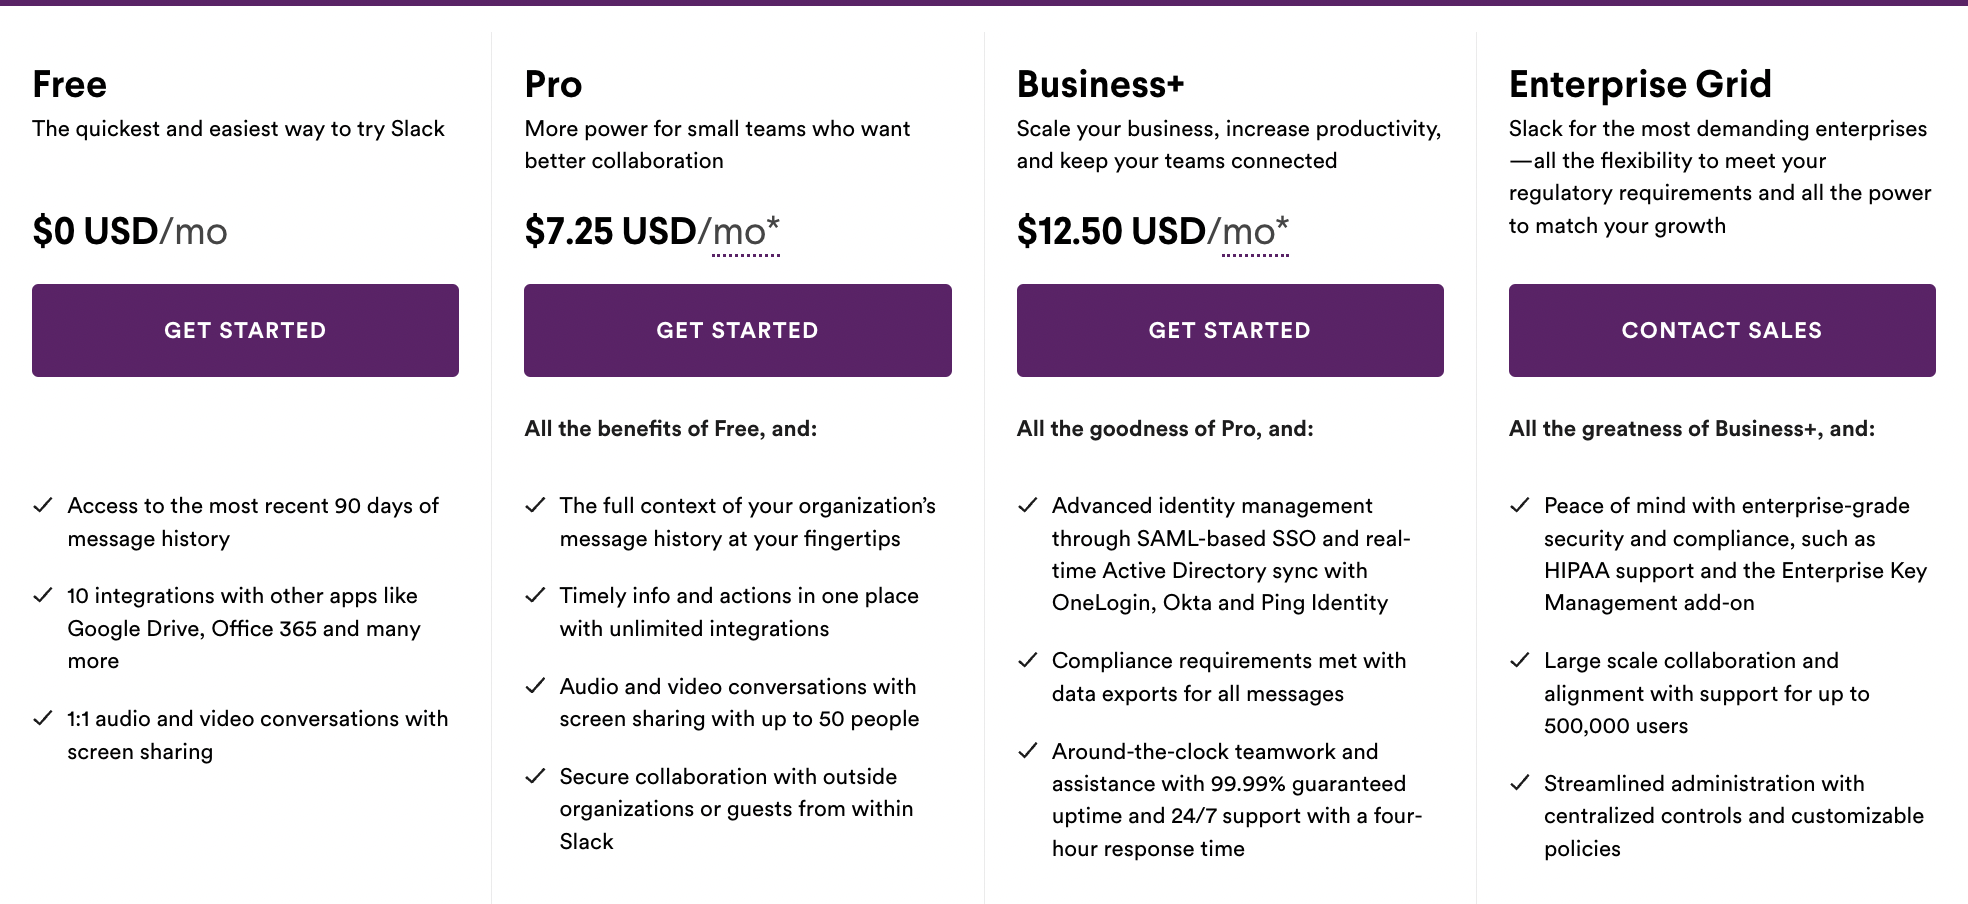Click the $0 USD/mo price text
Screen dimensions: 1968x904
[x=130, y=232]
